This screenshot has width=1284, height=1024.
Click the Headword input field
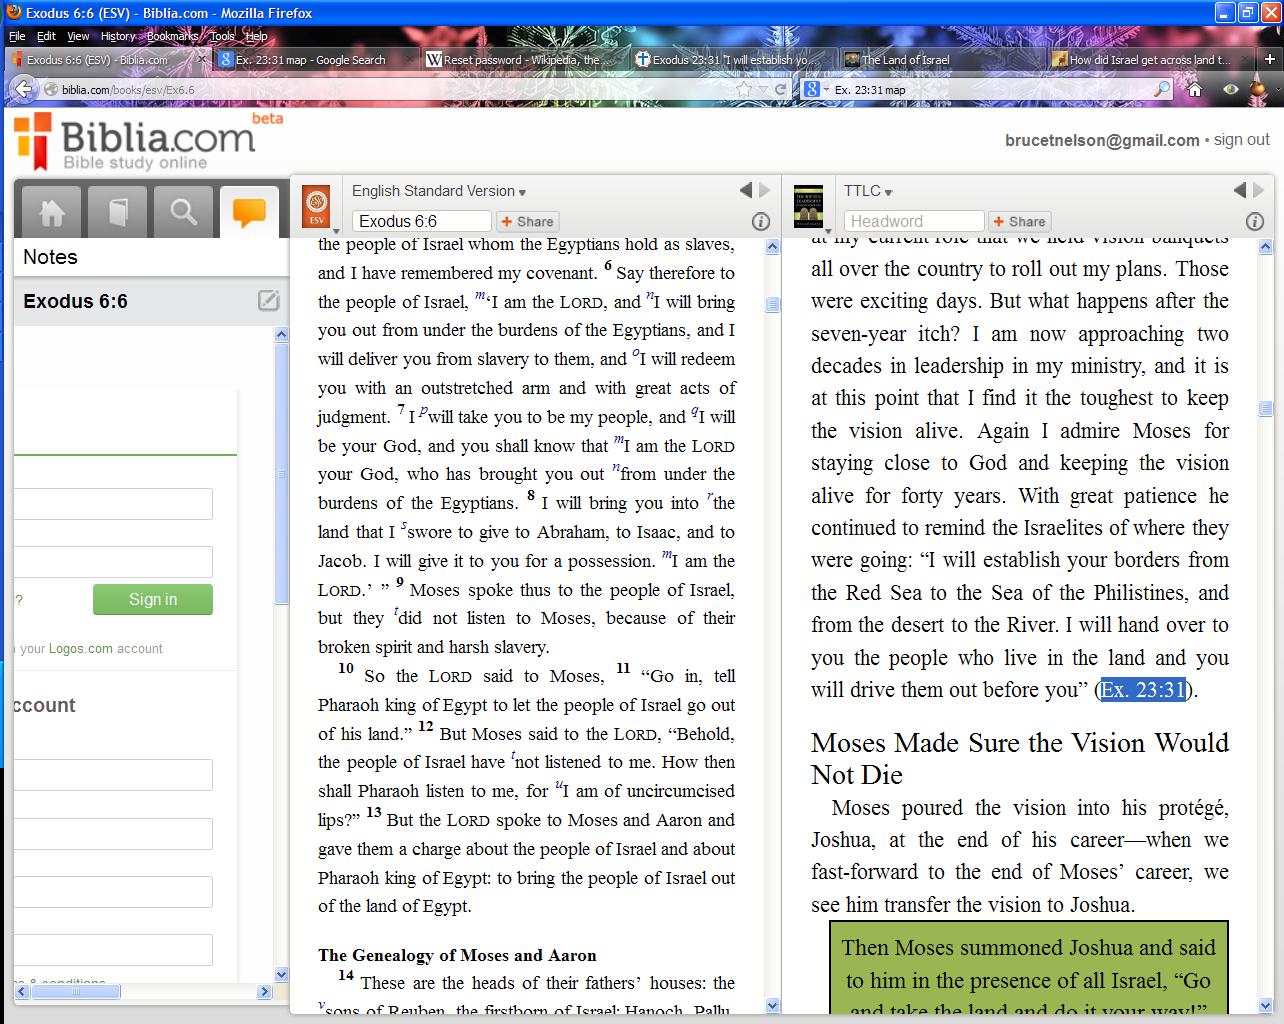click(x=914, y=221)
